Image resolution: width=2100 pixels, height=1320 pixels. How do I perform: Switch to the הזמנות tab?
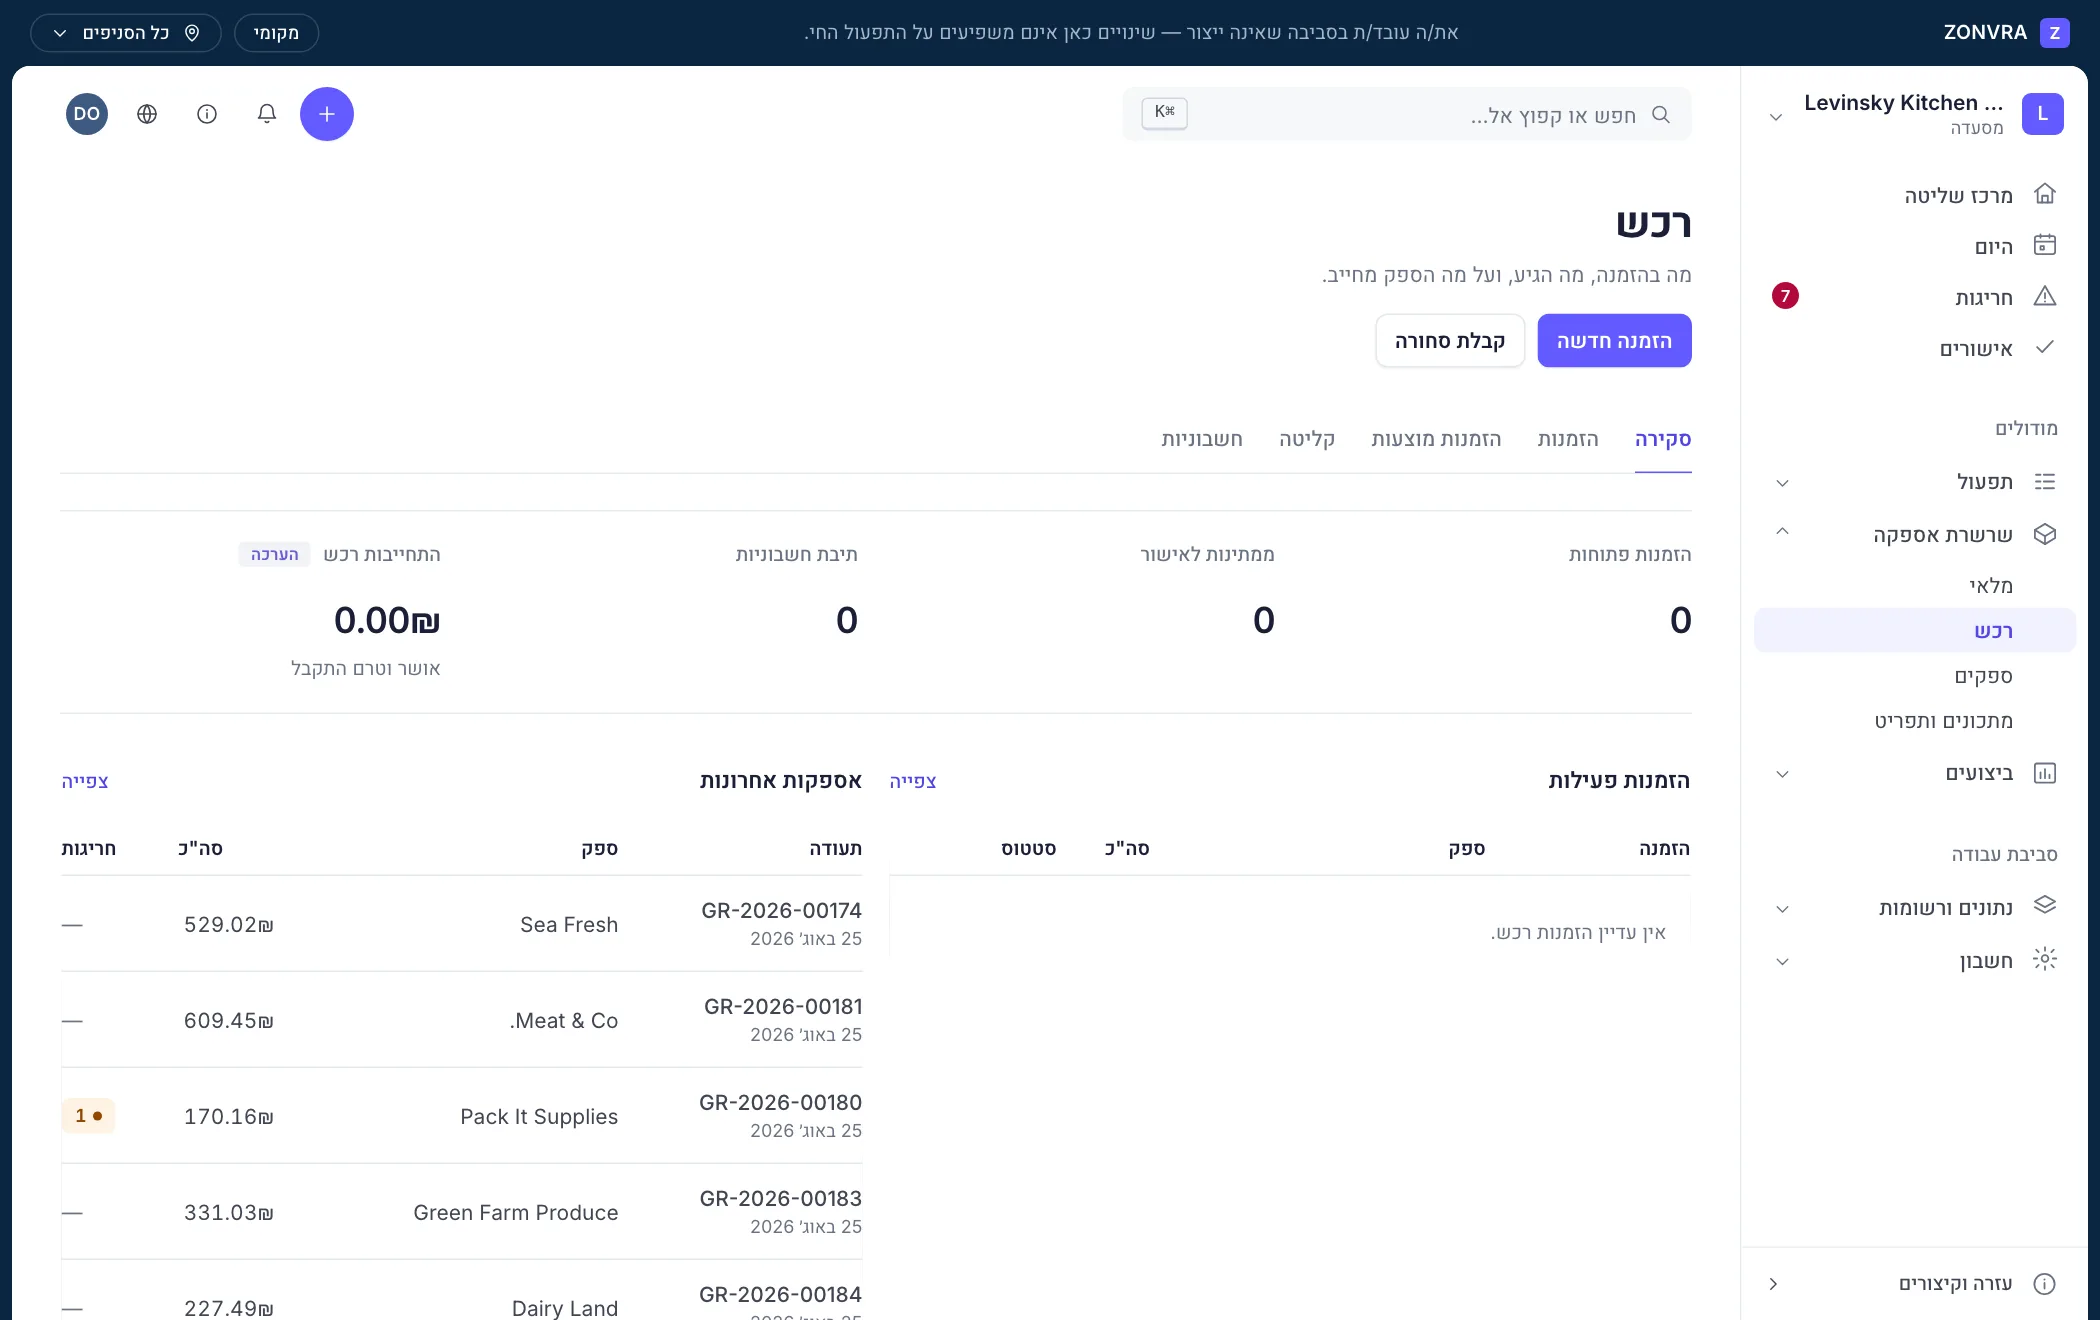[x=1568, y=440]
